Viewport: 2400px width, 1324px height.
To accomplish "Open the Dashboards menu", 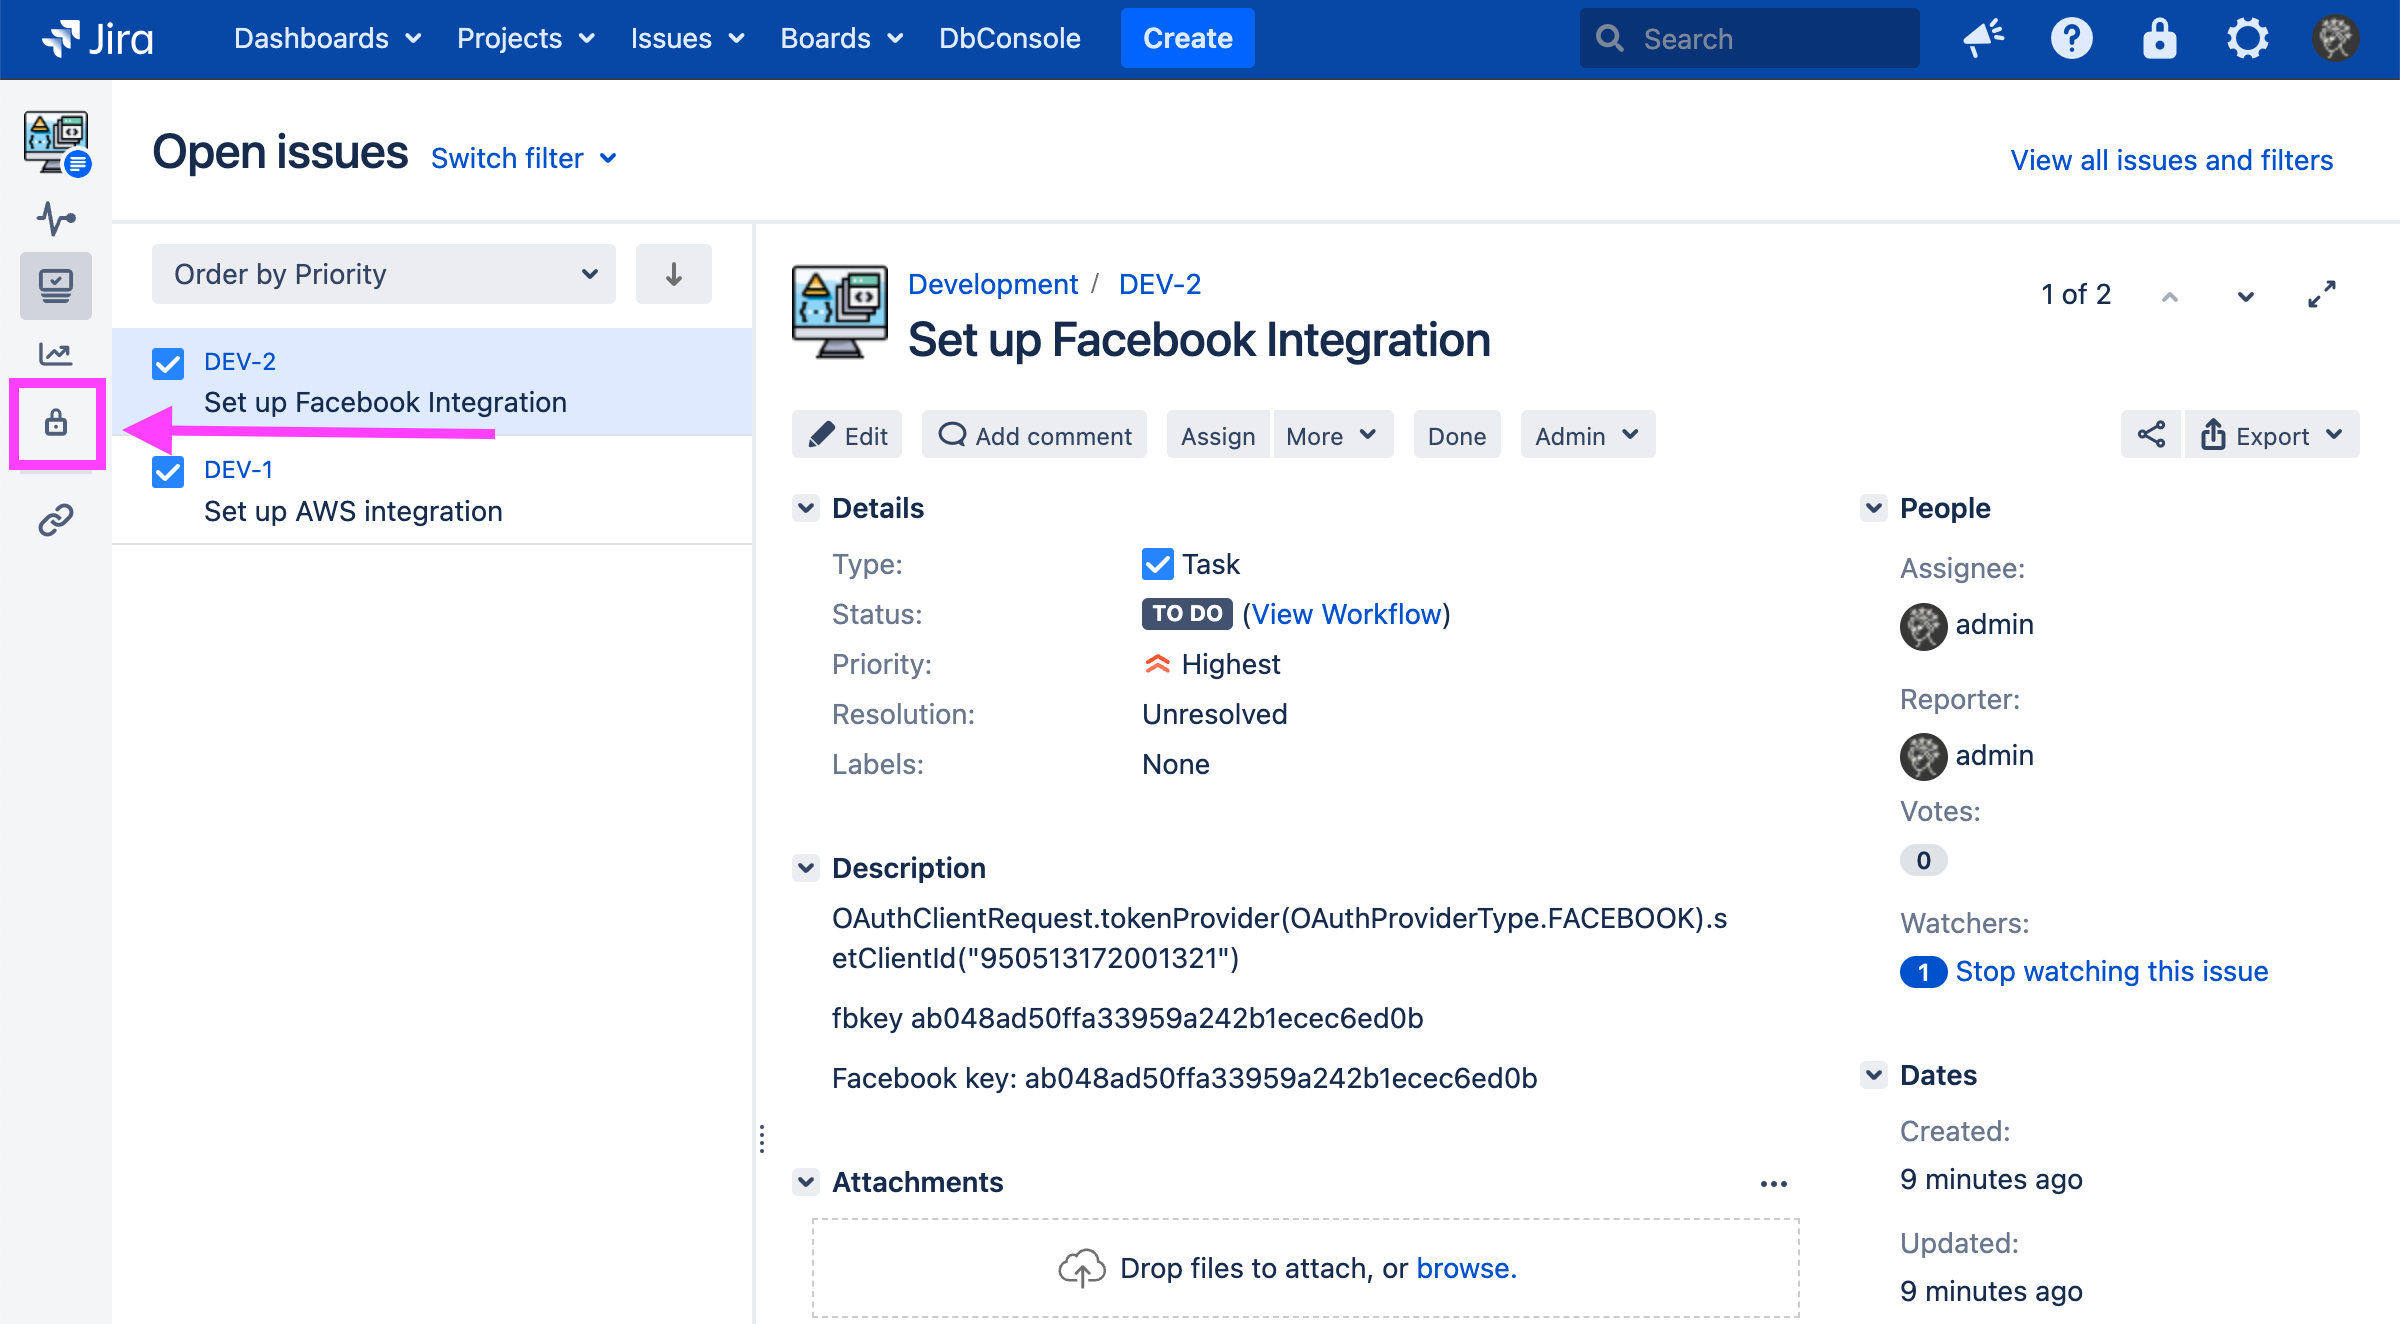I will (x=327, y=39).
